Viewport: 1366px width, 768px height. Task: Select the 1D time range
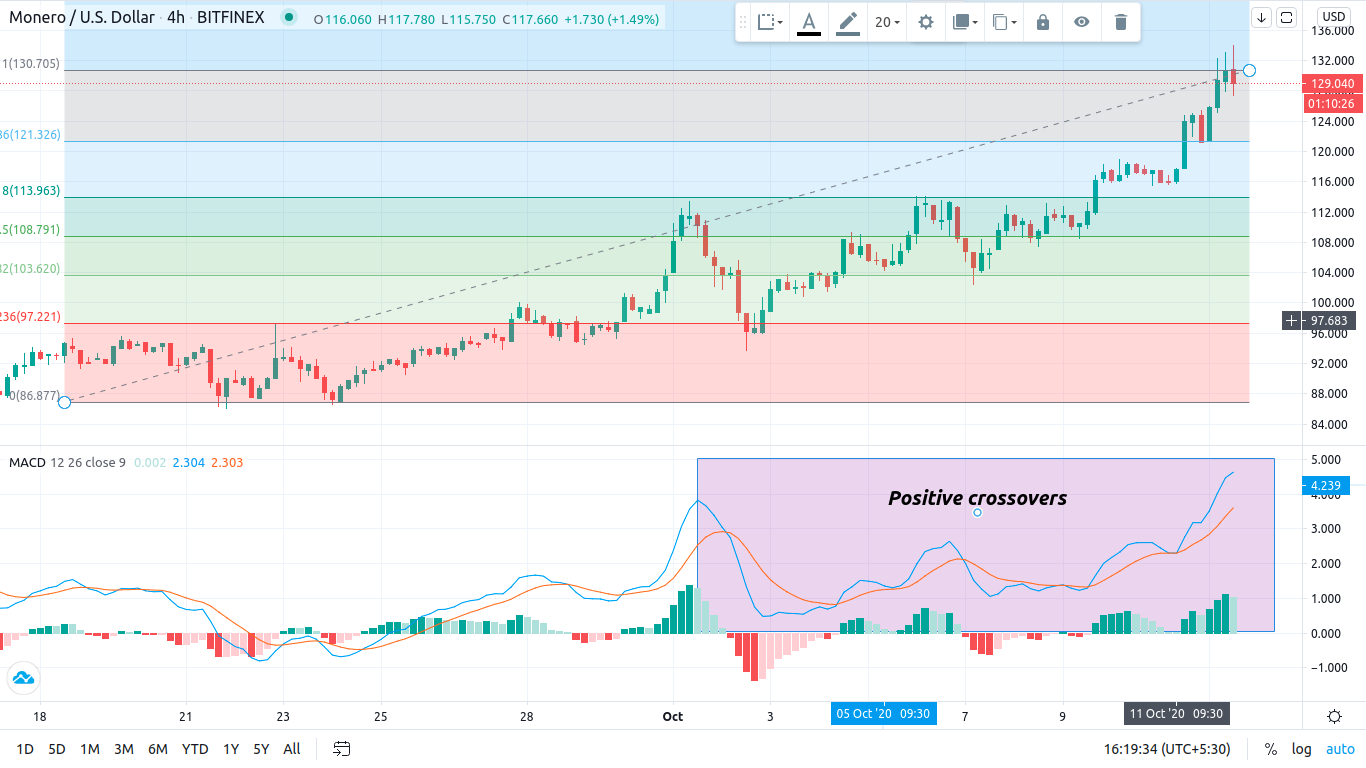pyautogui.click(x=25, y=749)
